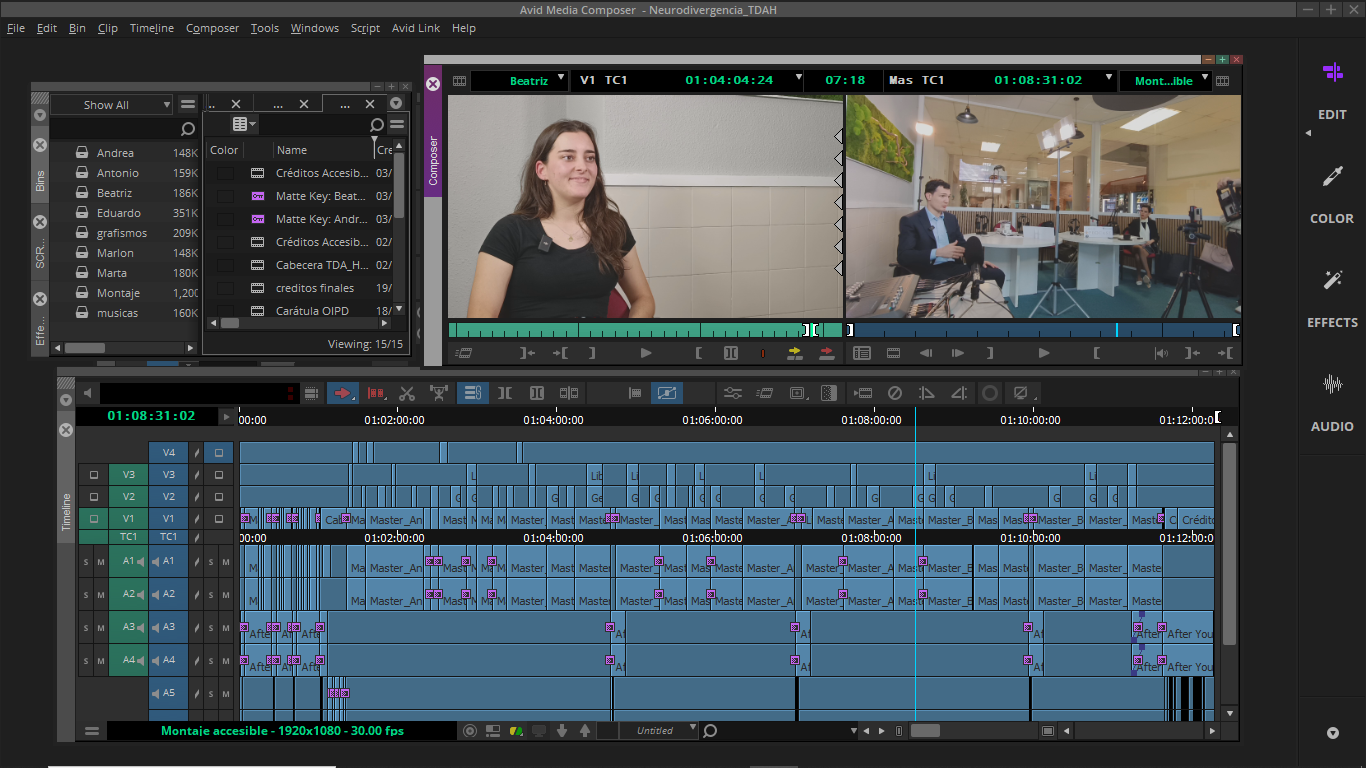Click the yellow Splice-In button under source monitor

795,353
